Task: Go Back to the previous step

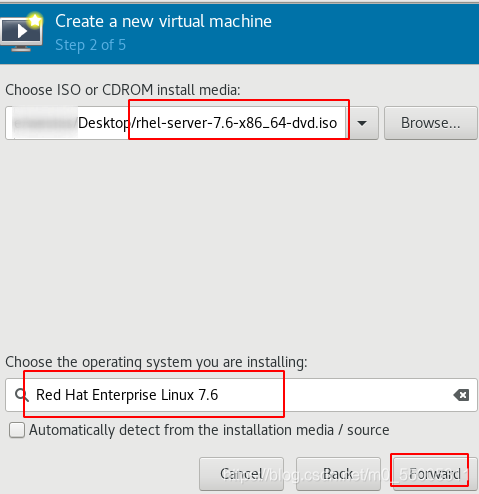Action: [338, 474]
